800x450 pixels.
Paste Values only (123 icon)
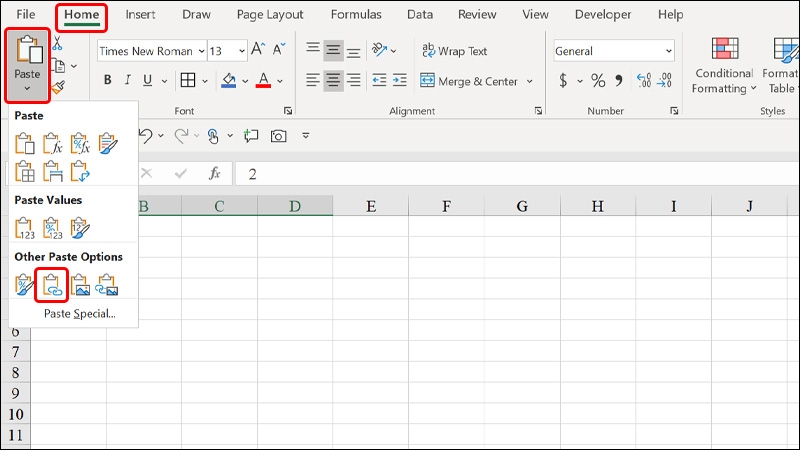point(24,229)
